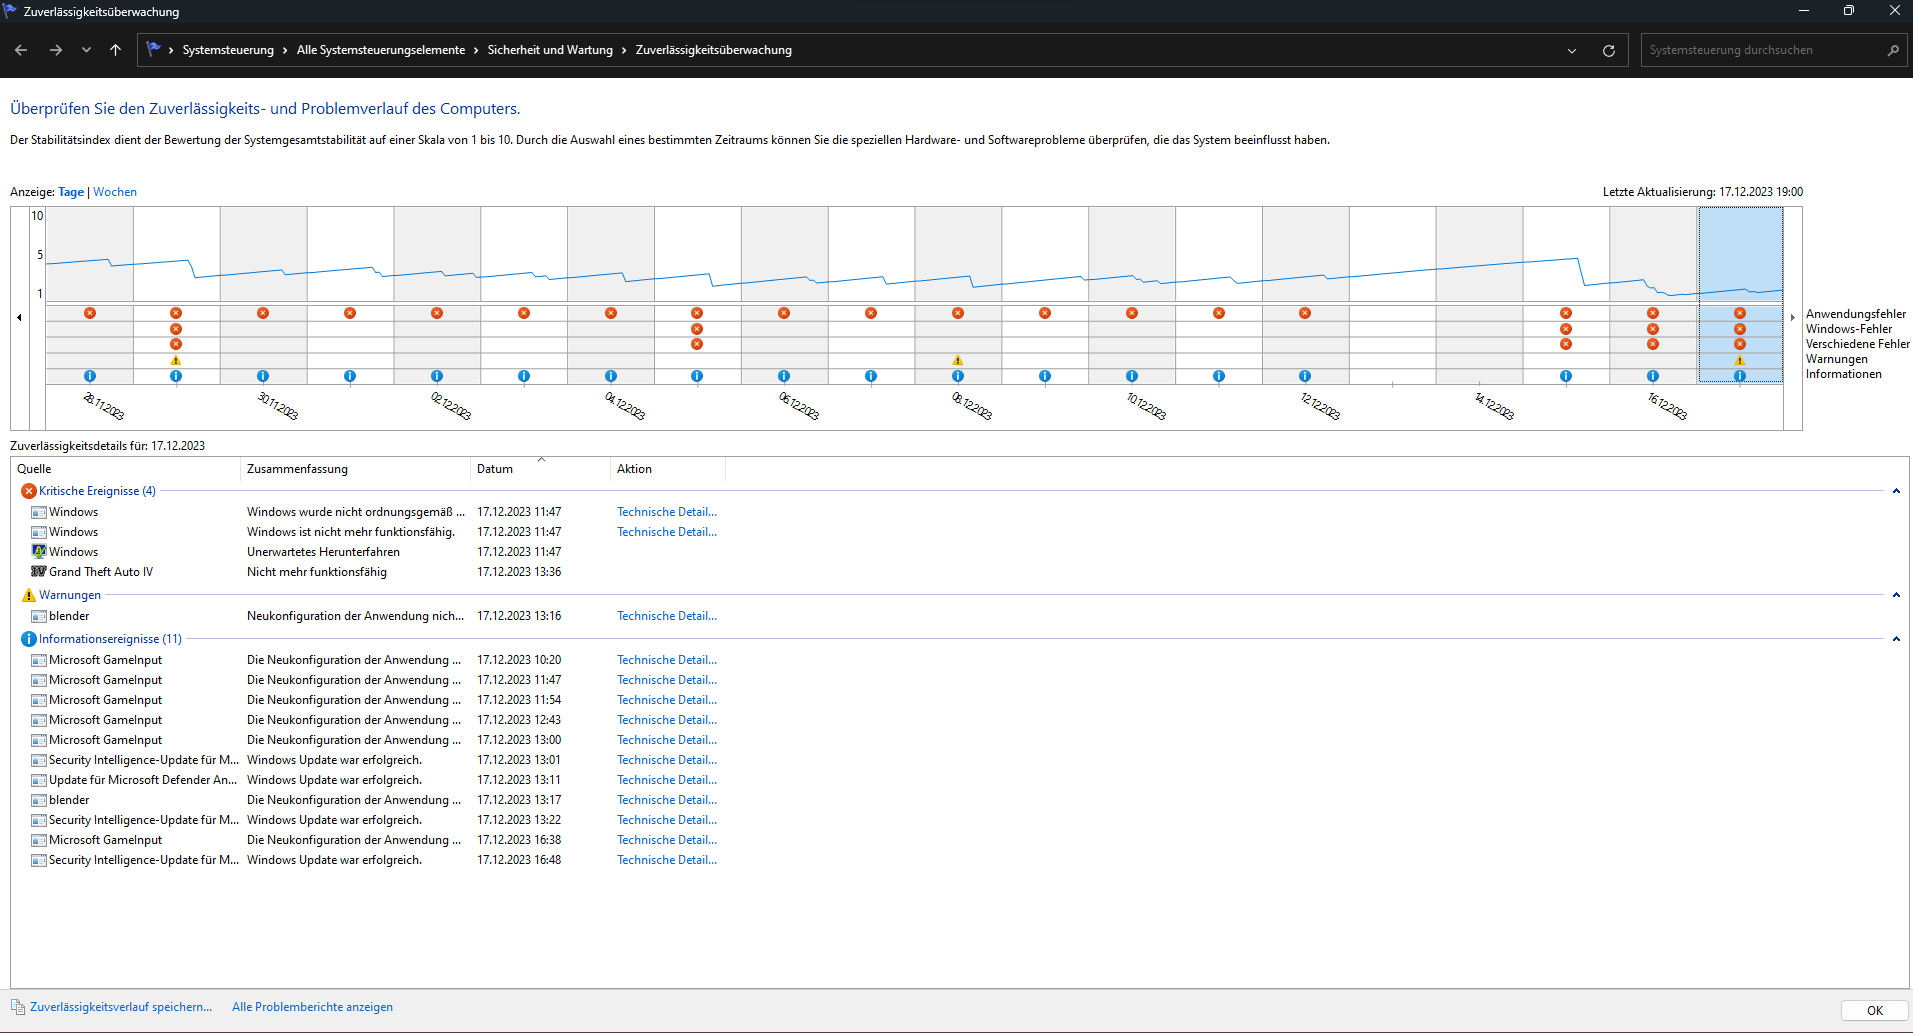Select the application failure icon for 06.12.2023
1913x1033 pixels.
(x=784, y=313)
